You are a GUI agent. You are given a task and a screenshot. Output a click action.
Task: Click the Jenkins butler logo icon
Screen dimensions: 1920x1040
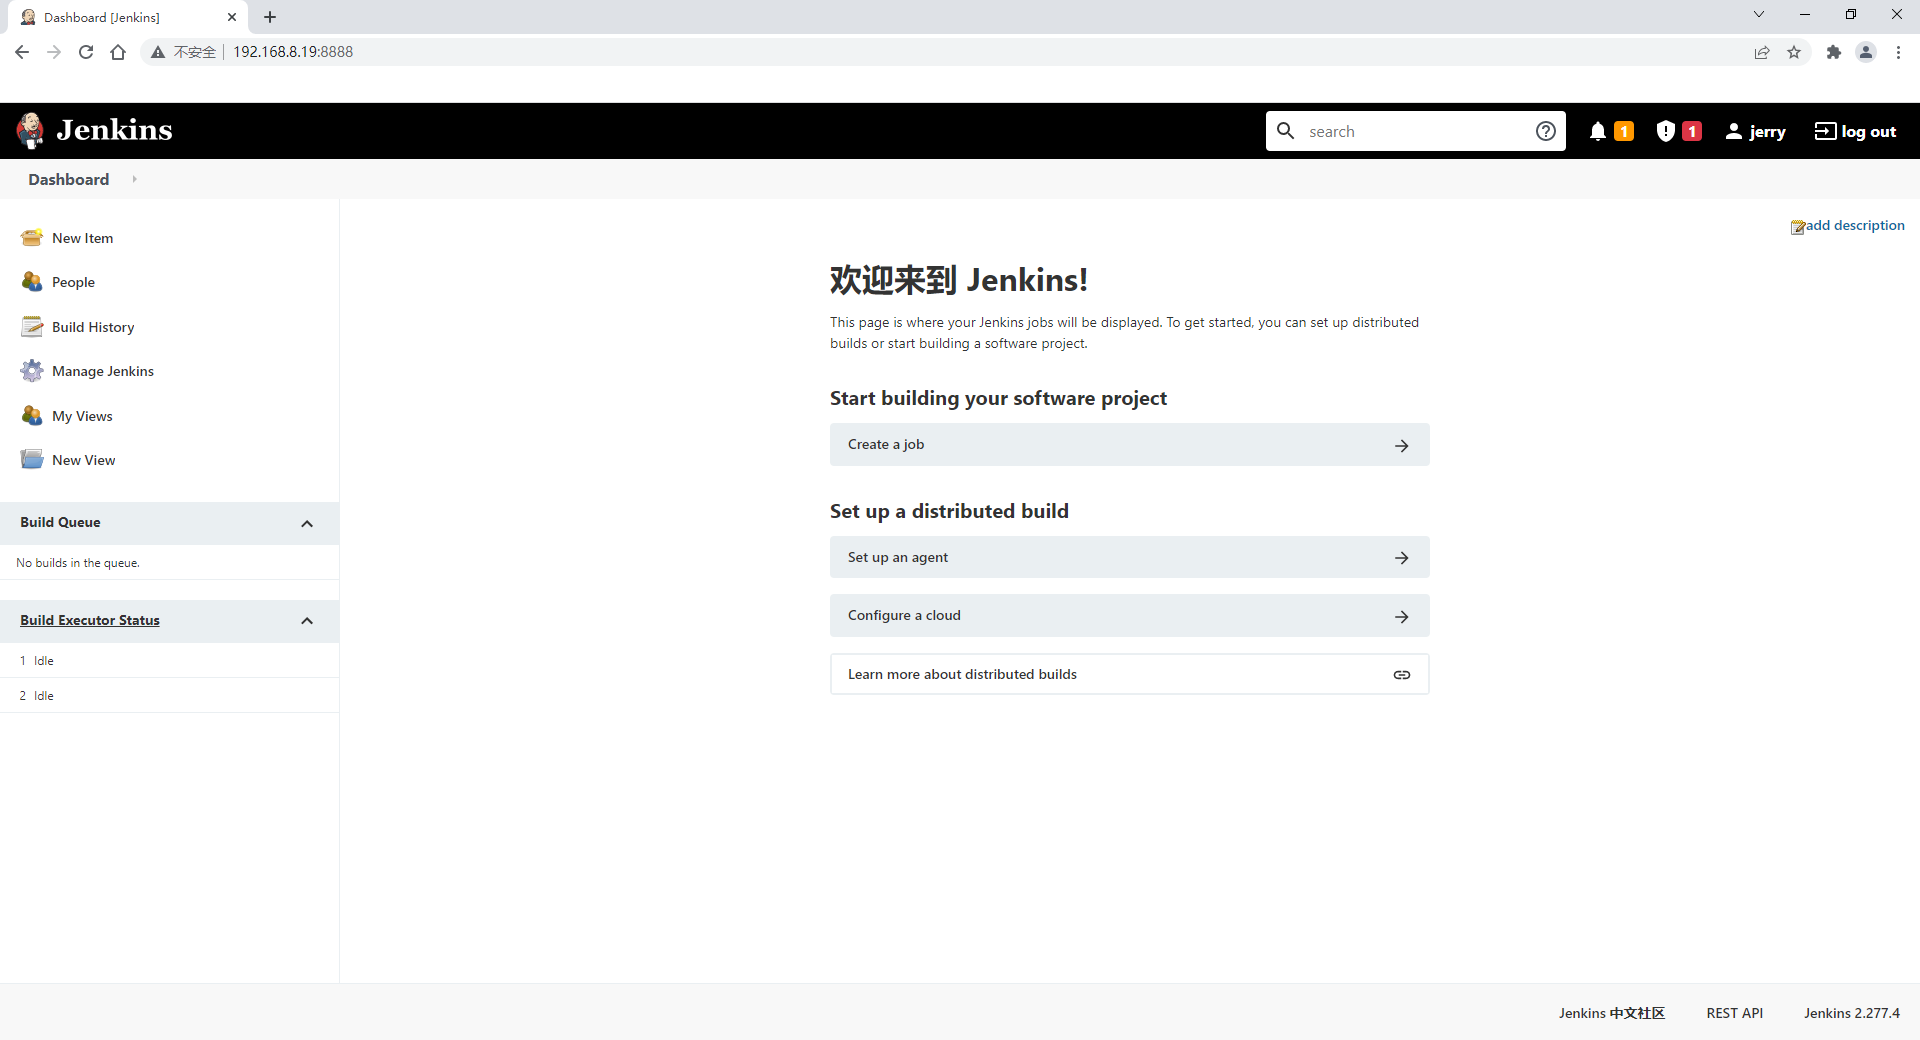(31, 130)
